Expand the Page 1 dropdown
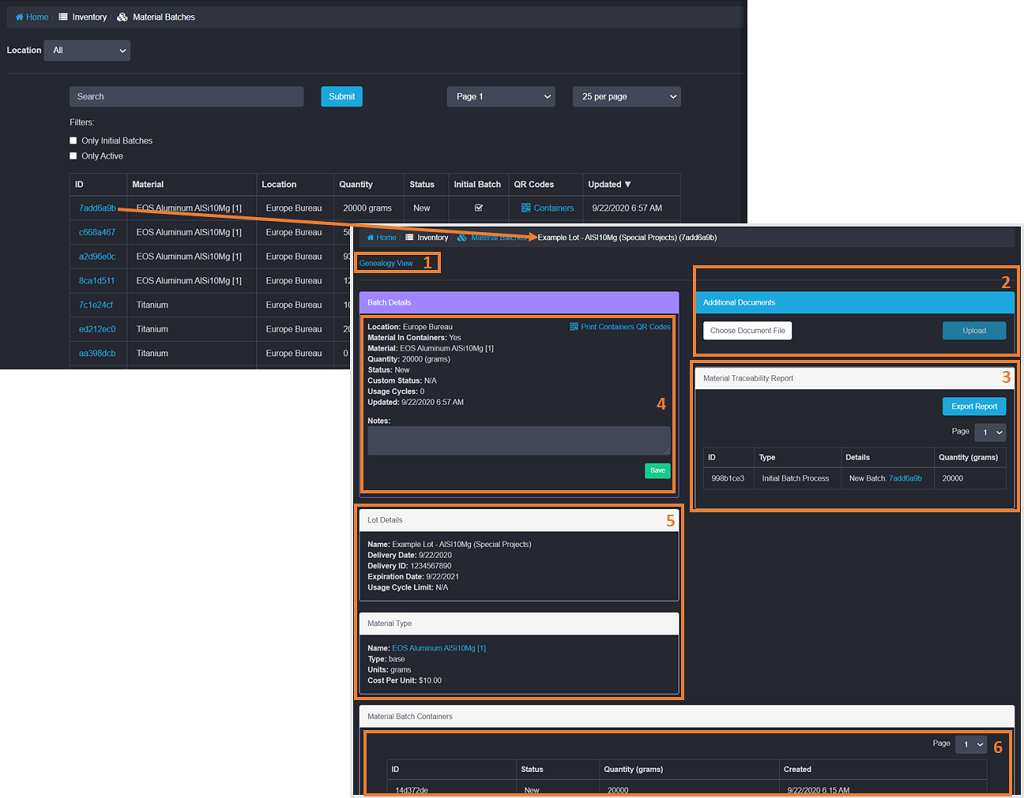Screen dimensions: 1024x798 click(x=500, y=97)
